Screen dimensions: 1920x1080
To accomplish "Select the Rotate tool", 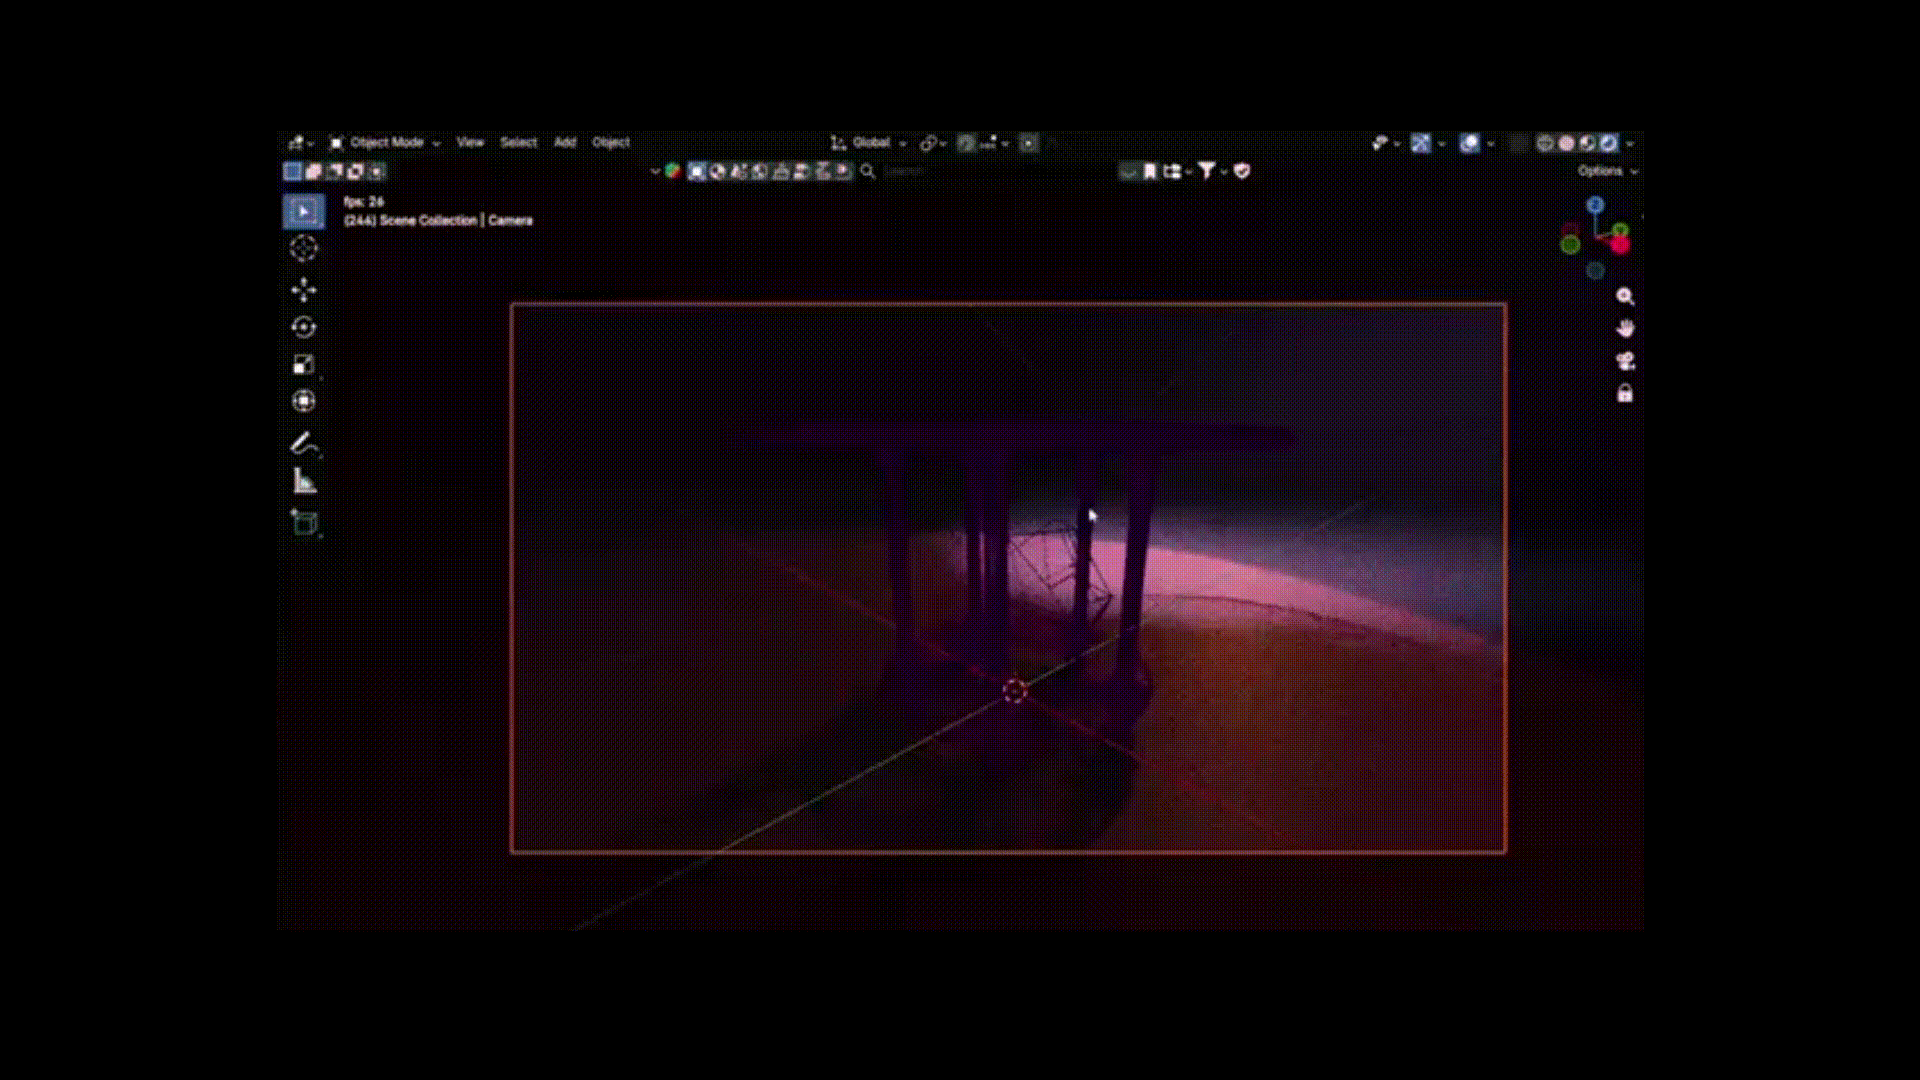I will point(304,327).
